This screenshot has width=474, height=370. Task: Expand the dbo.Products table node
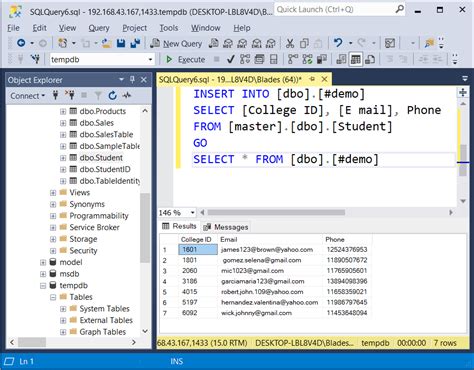coord(63,112)
